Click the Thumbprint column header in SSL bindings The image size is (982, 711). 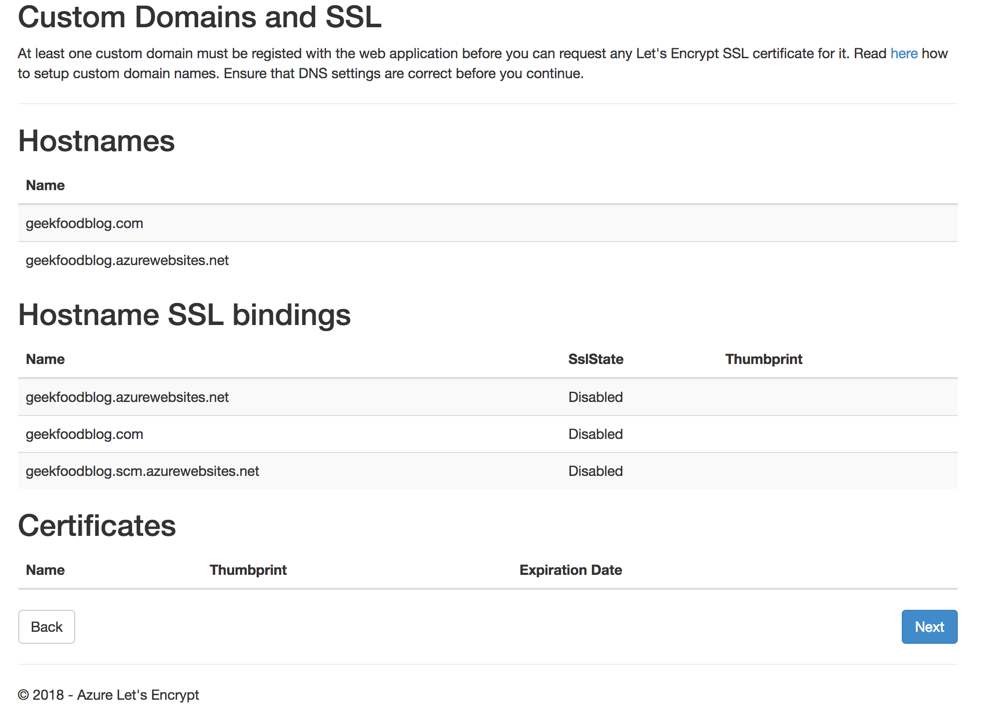point(763,358)
